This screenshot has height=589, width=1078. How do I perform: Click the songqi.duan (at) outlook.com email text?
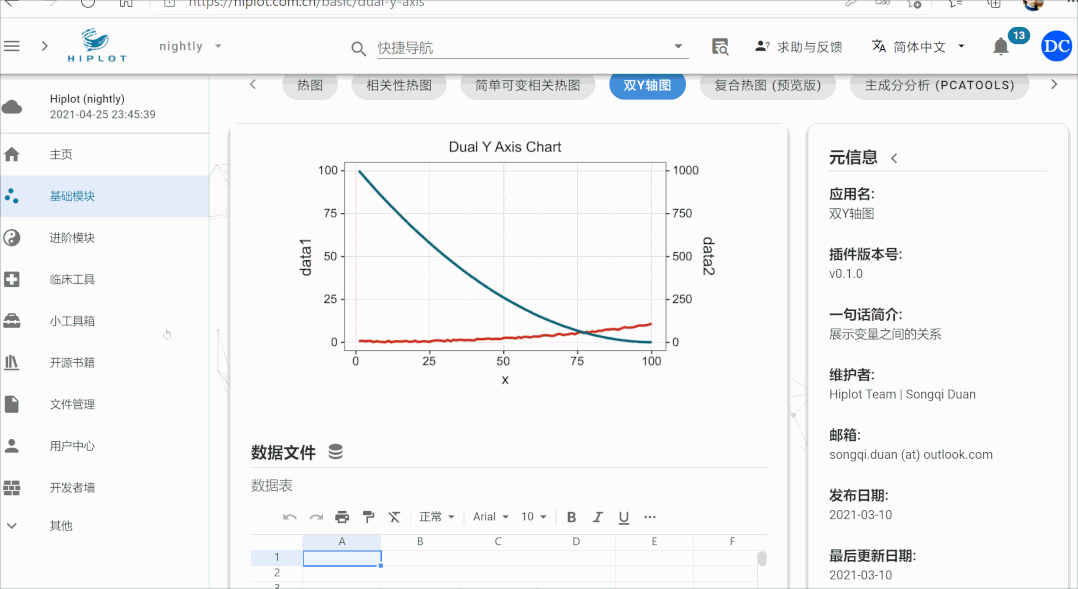(911, 454)
